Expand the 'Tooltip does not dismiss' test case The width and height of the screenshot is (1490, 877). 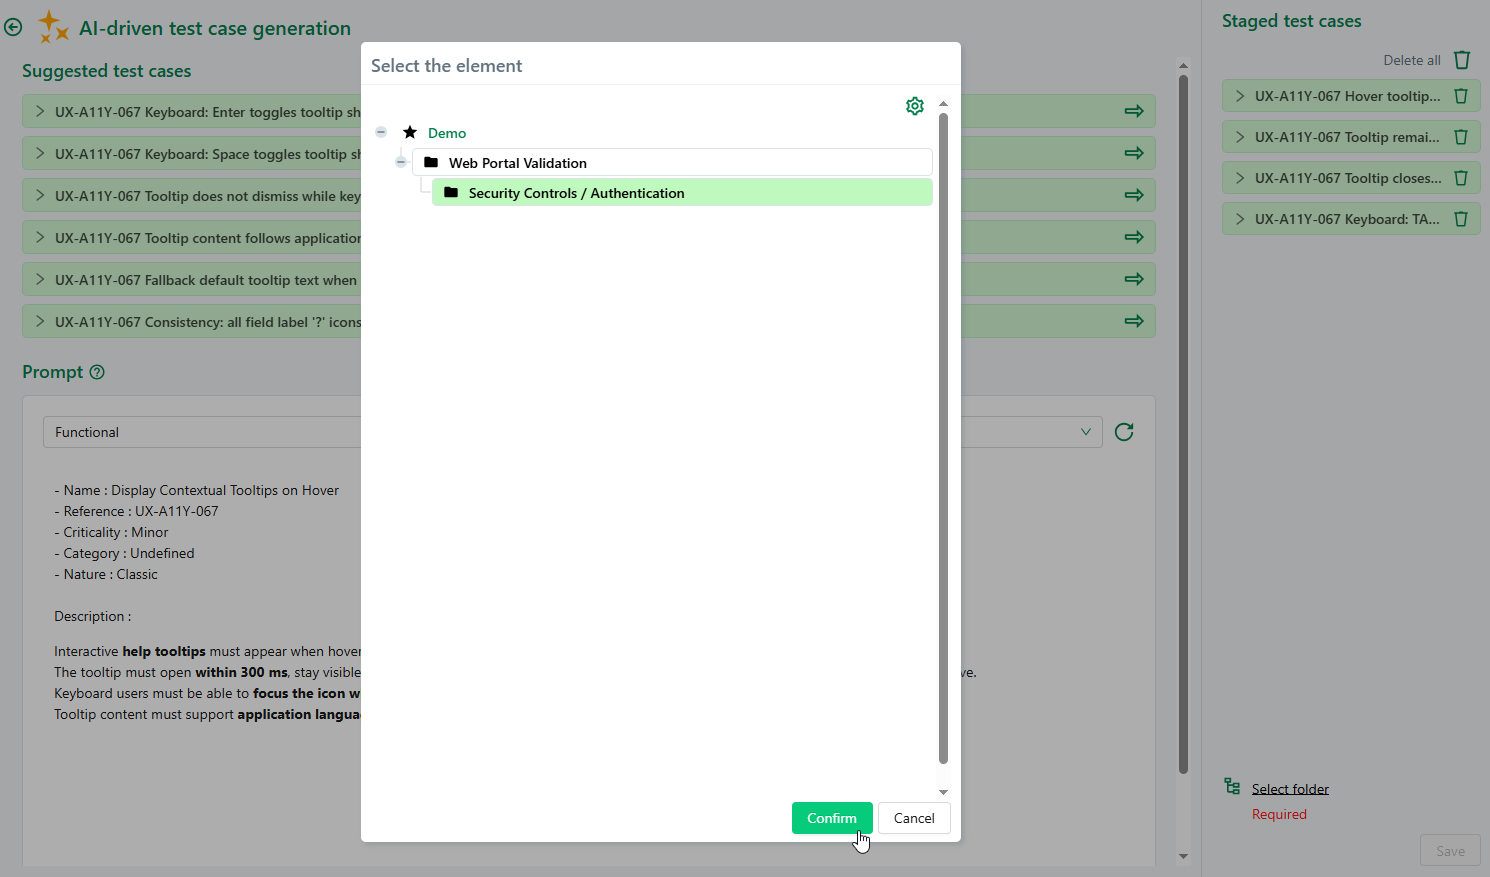click(x=39, y=195)
